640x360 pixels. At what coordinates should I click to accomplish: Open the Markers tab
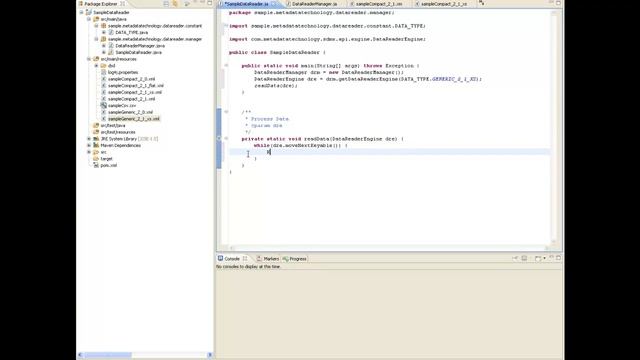click(268, 259)
